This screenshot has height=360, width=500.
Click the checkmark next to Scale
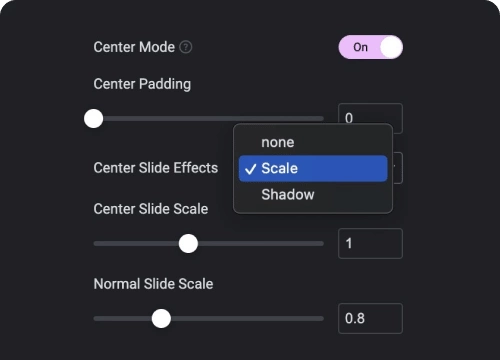tap(250, 169)
